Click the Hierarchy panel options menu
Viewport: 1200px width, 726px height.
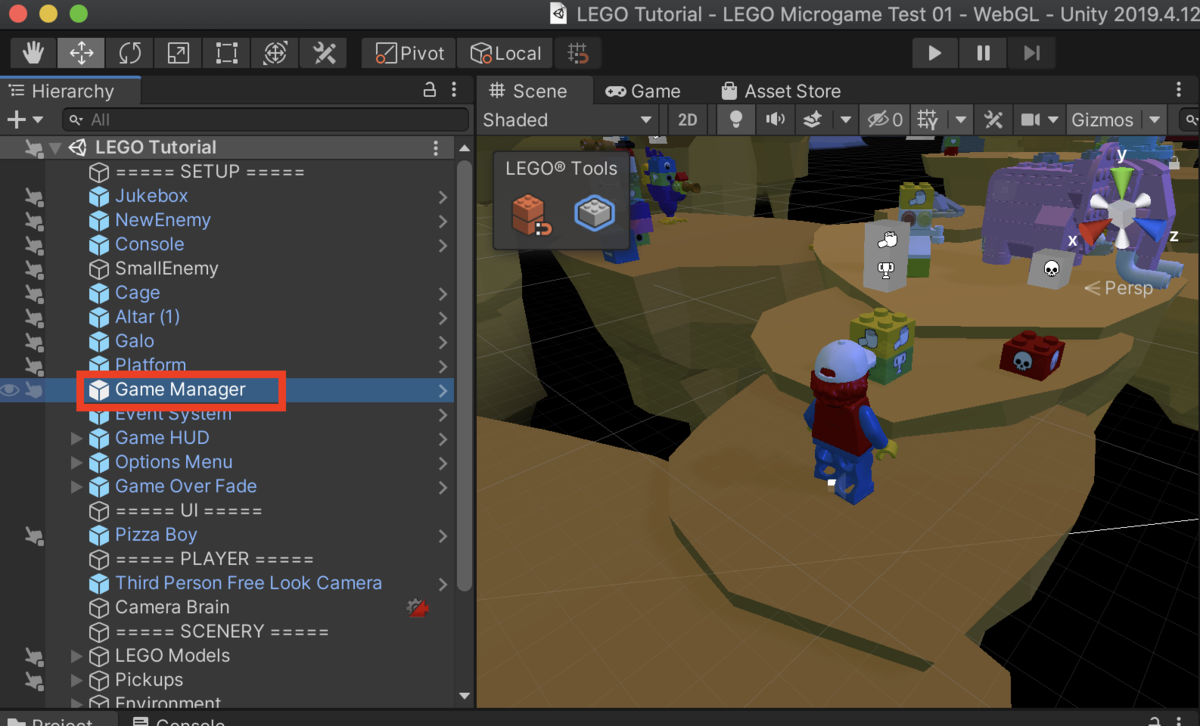[x=454, y=90]
